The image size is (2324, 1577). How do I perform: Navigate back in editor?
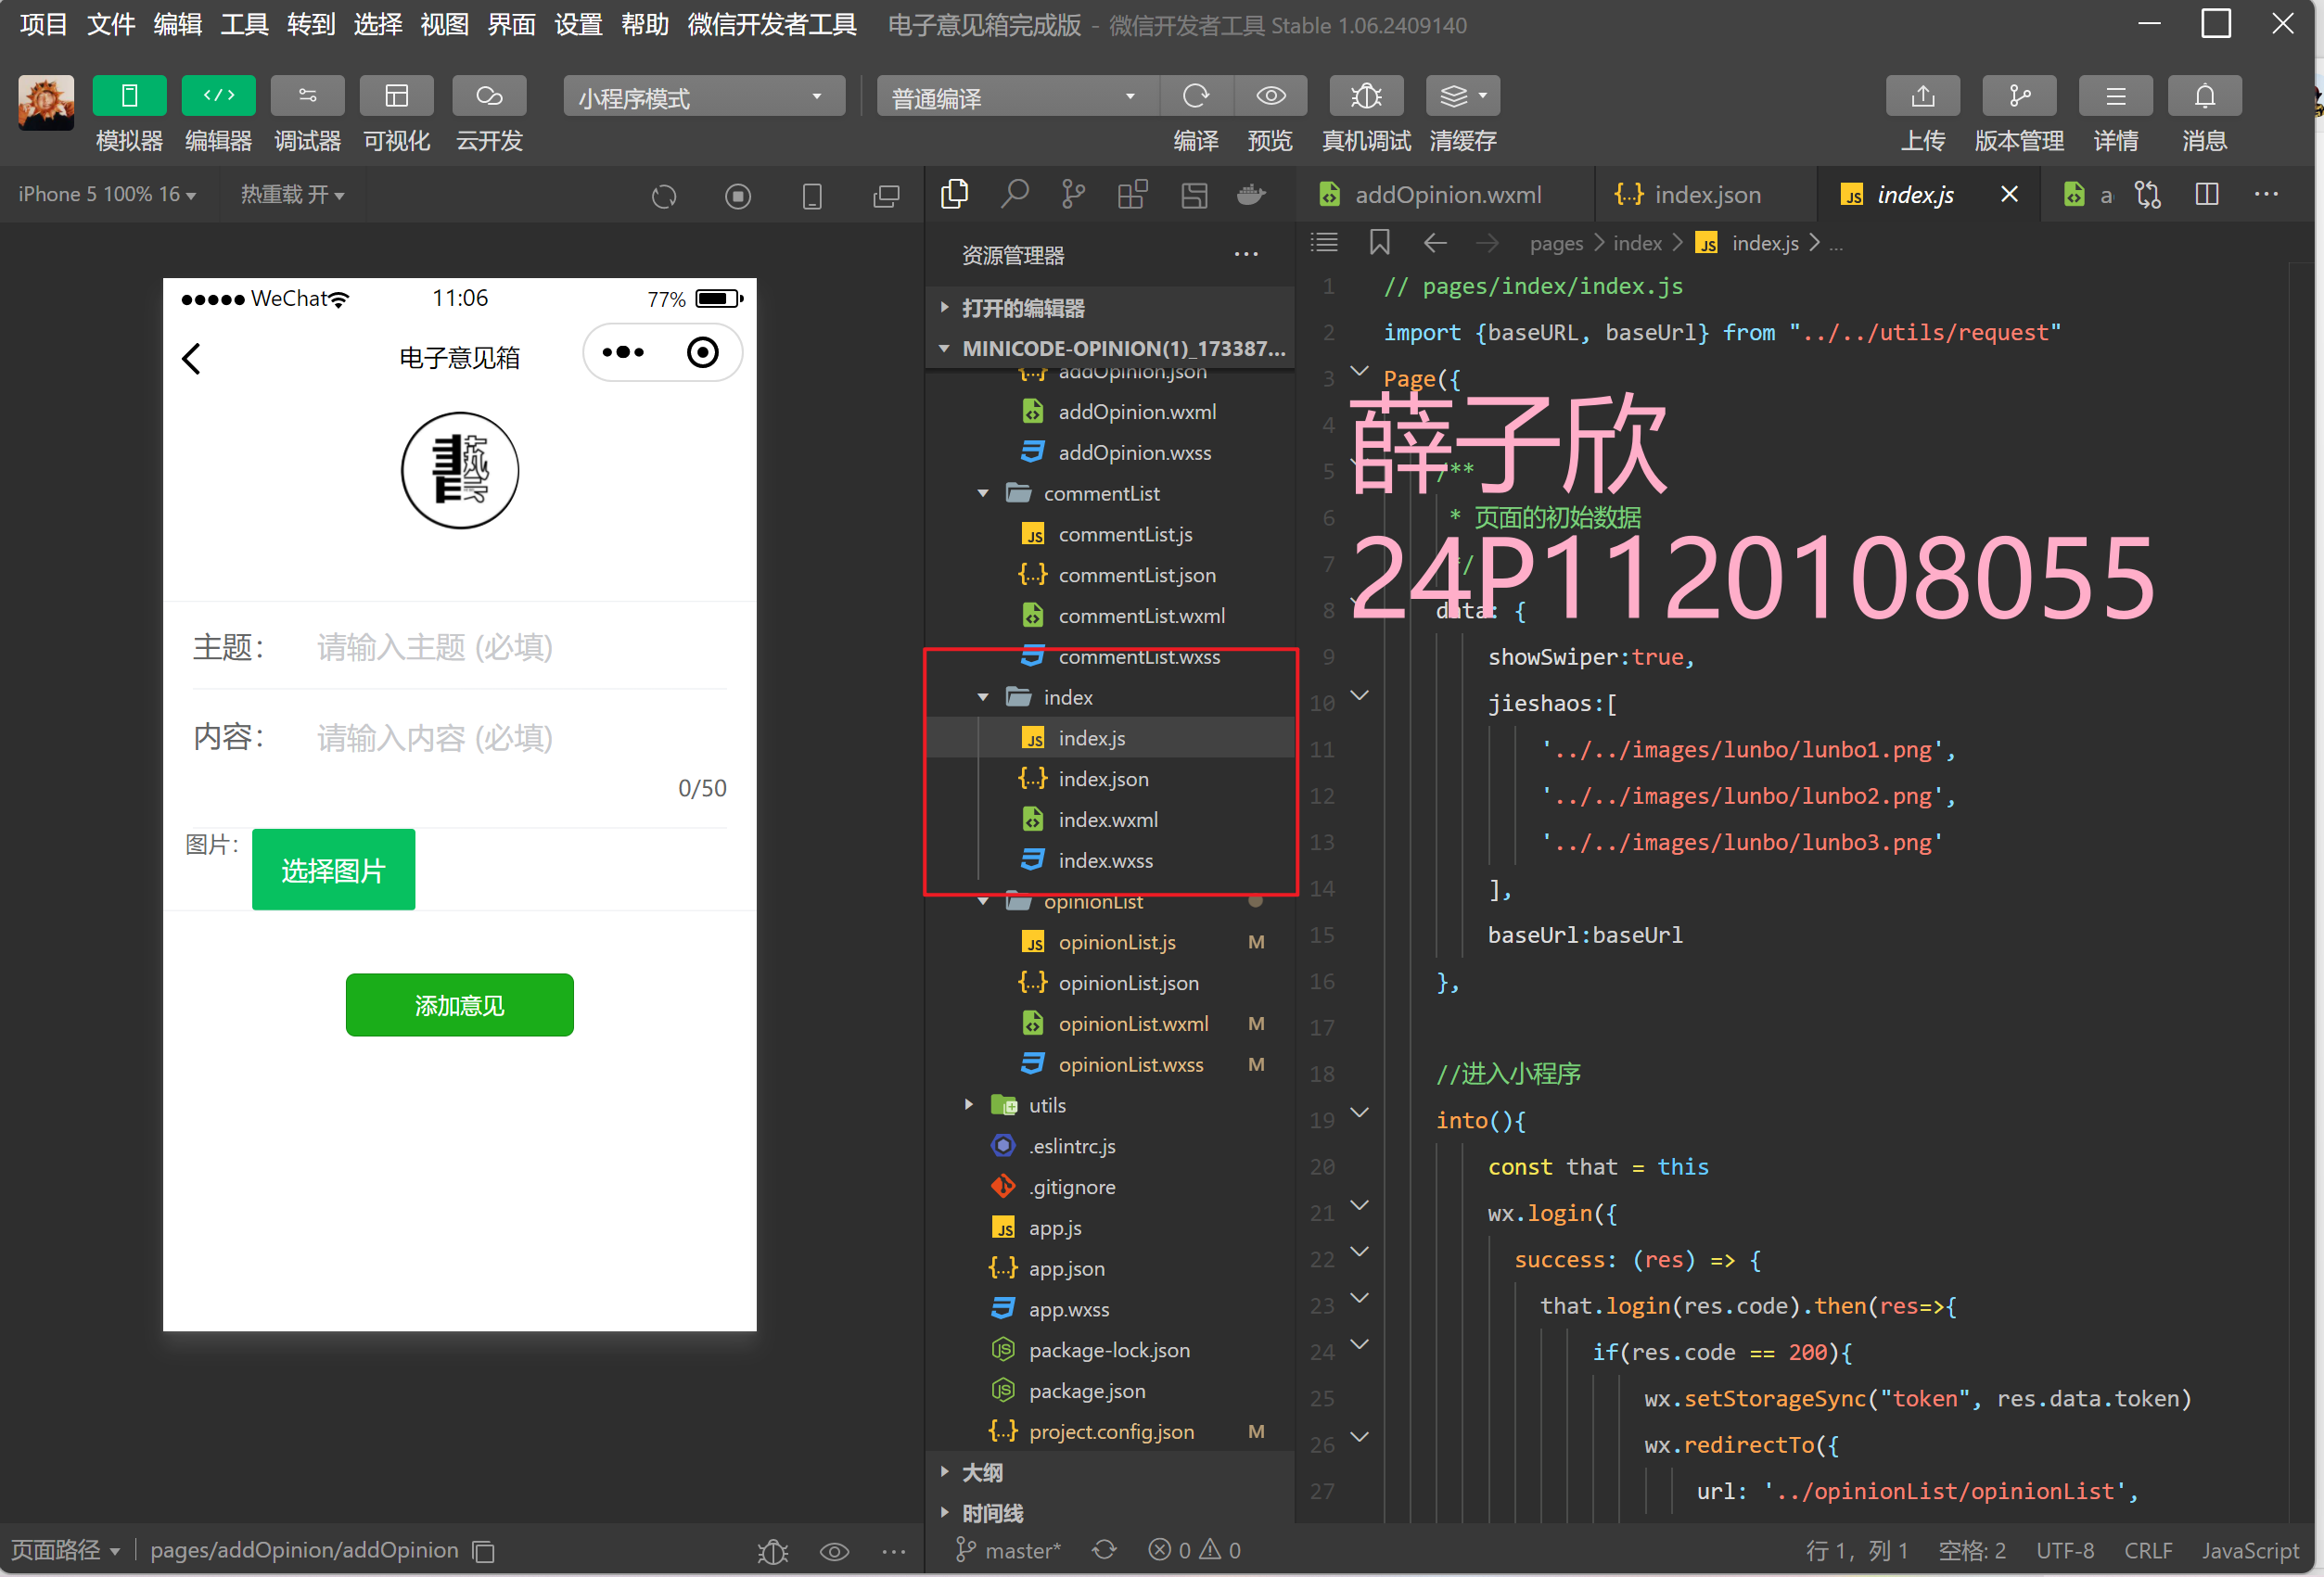click(x=1435, y=242)
